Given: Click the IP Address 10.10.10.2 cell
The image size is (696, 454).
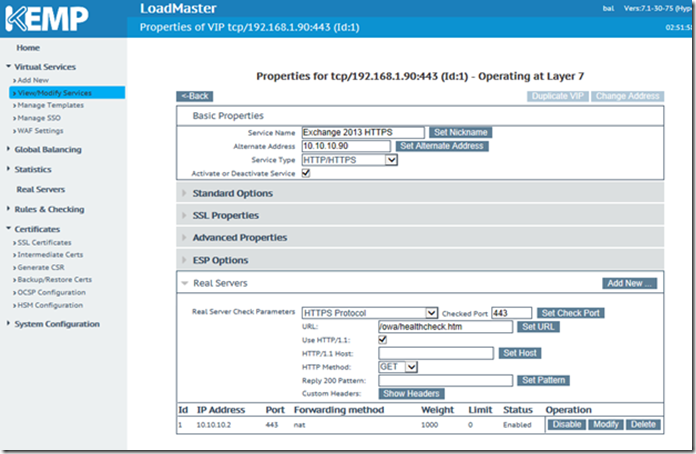Looking at the screenshot, I should click(214, 425).
